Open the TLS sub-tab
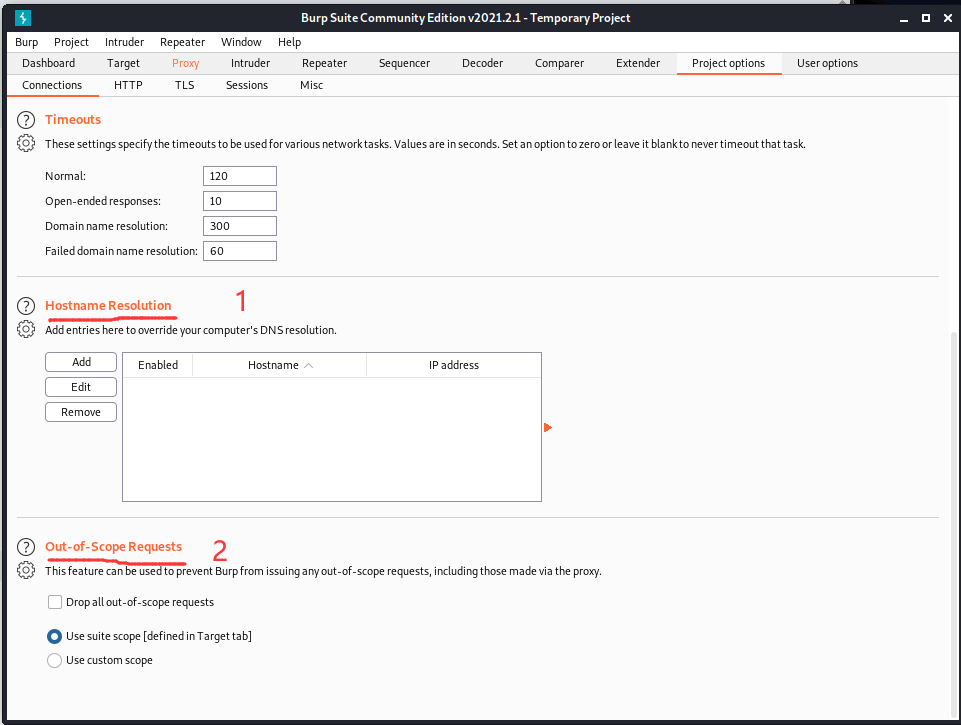The height and width of the screenshot is (725, 961). coord(184,85)
